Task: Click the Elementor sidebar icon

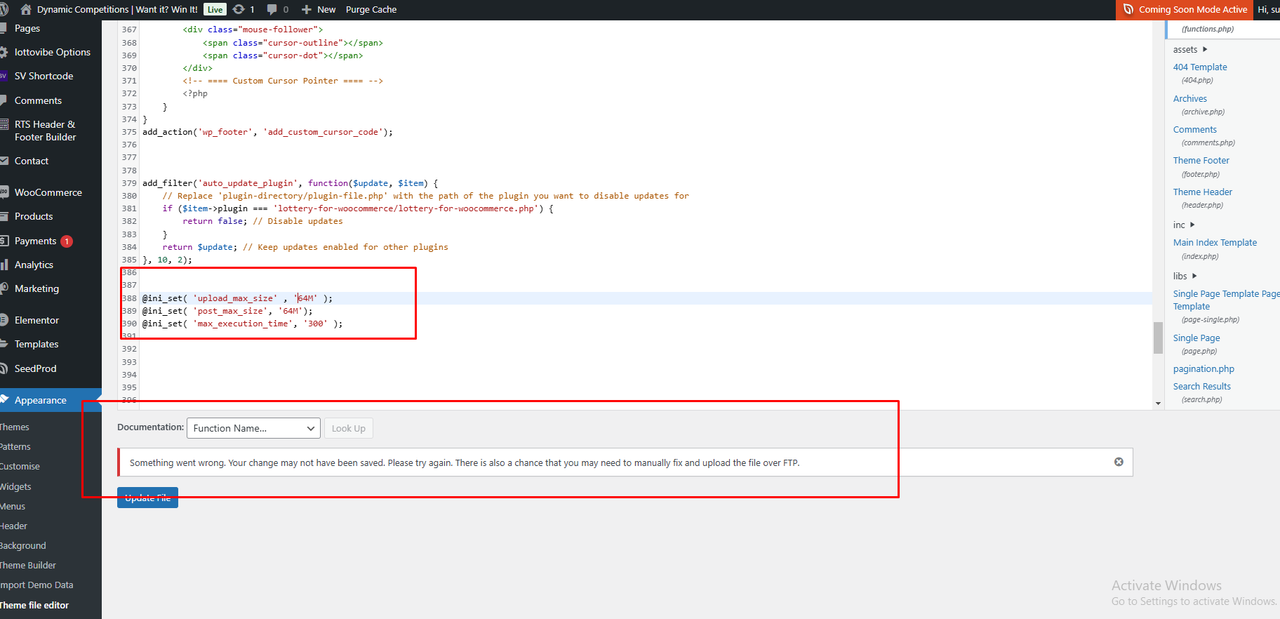Action: coord(3,320)
